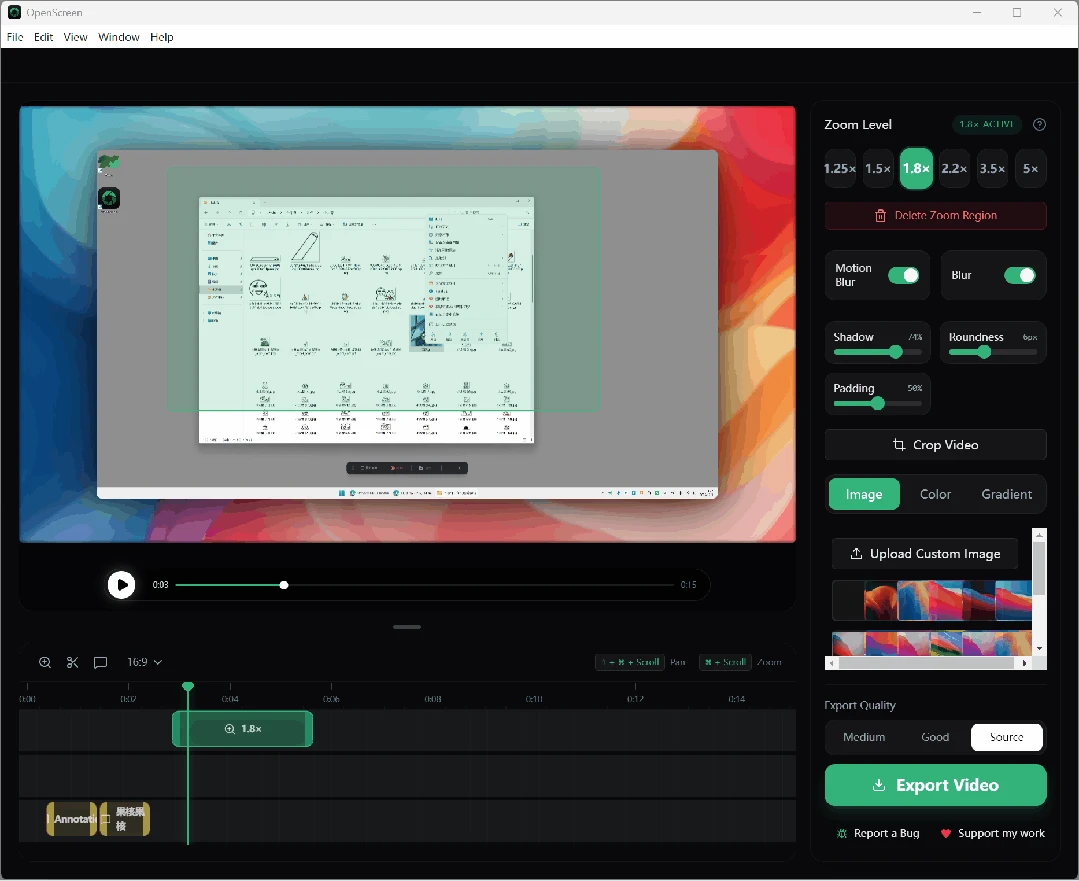Viewport: 1079px width, 881px height.
Task: Adjust the Padding slider
Action: (x=877, y=403)
